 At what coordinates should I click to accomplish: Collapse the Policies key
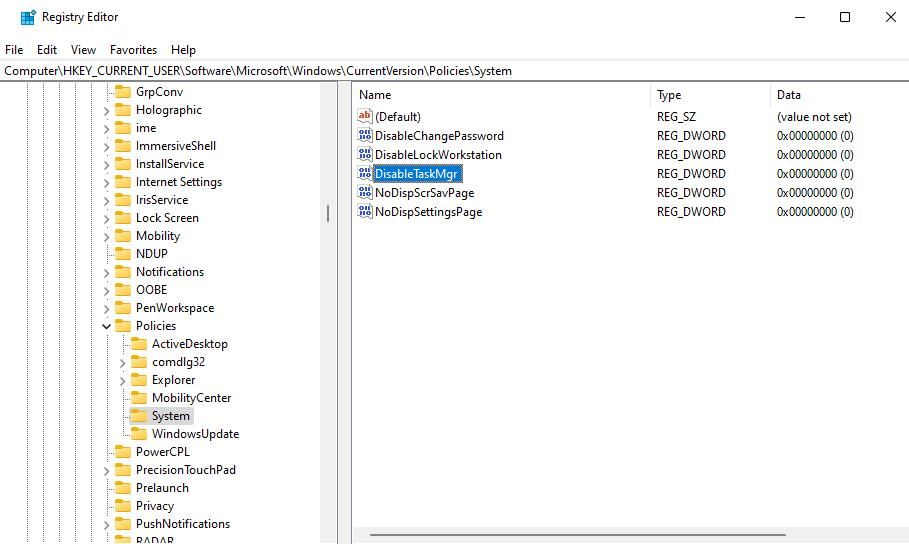click(x=107, y=327)
